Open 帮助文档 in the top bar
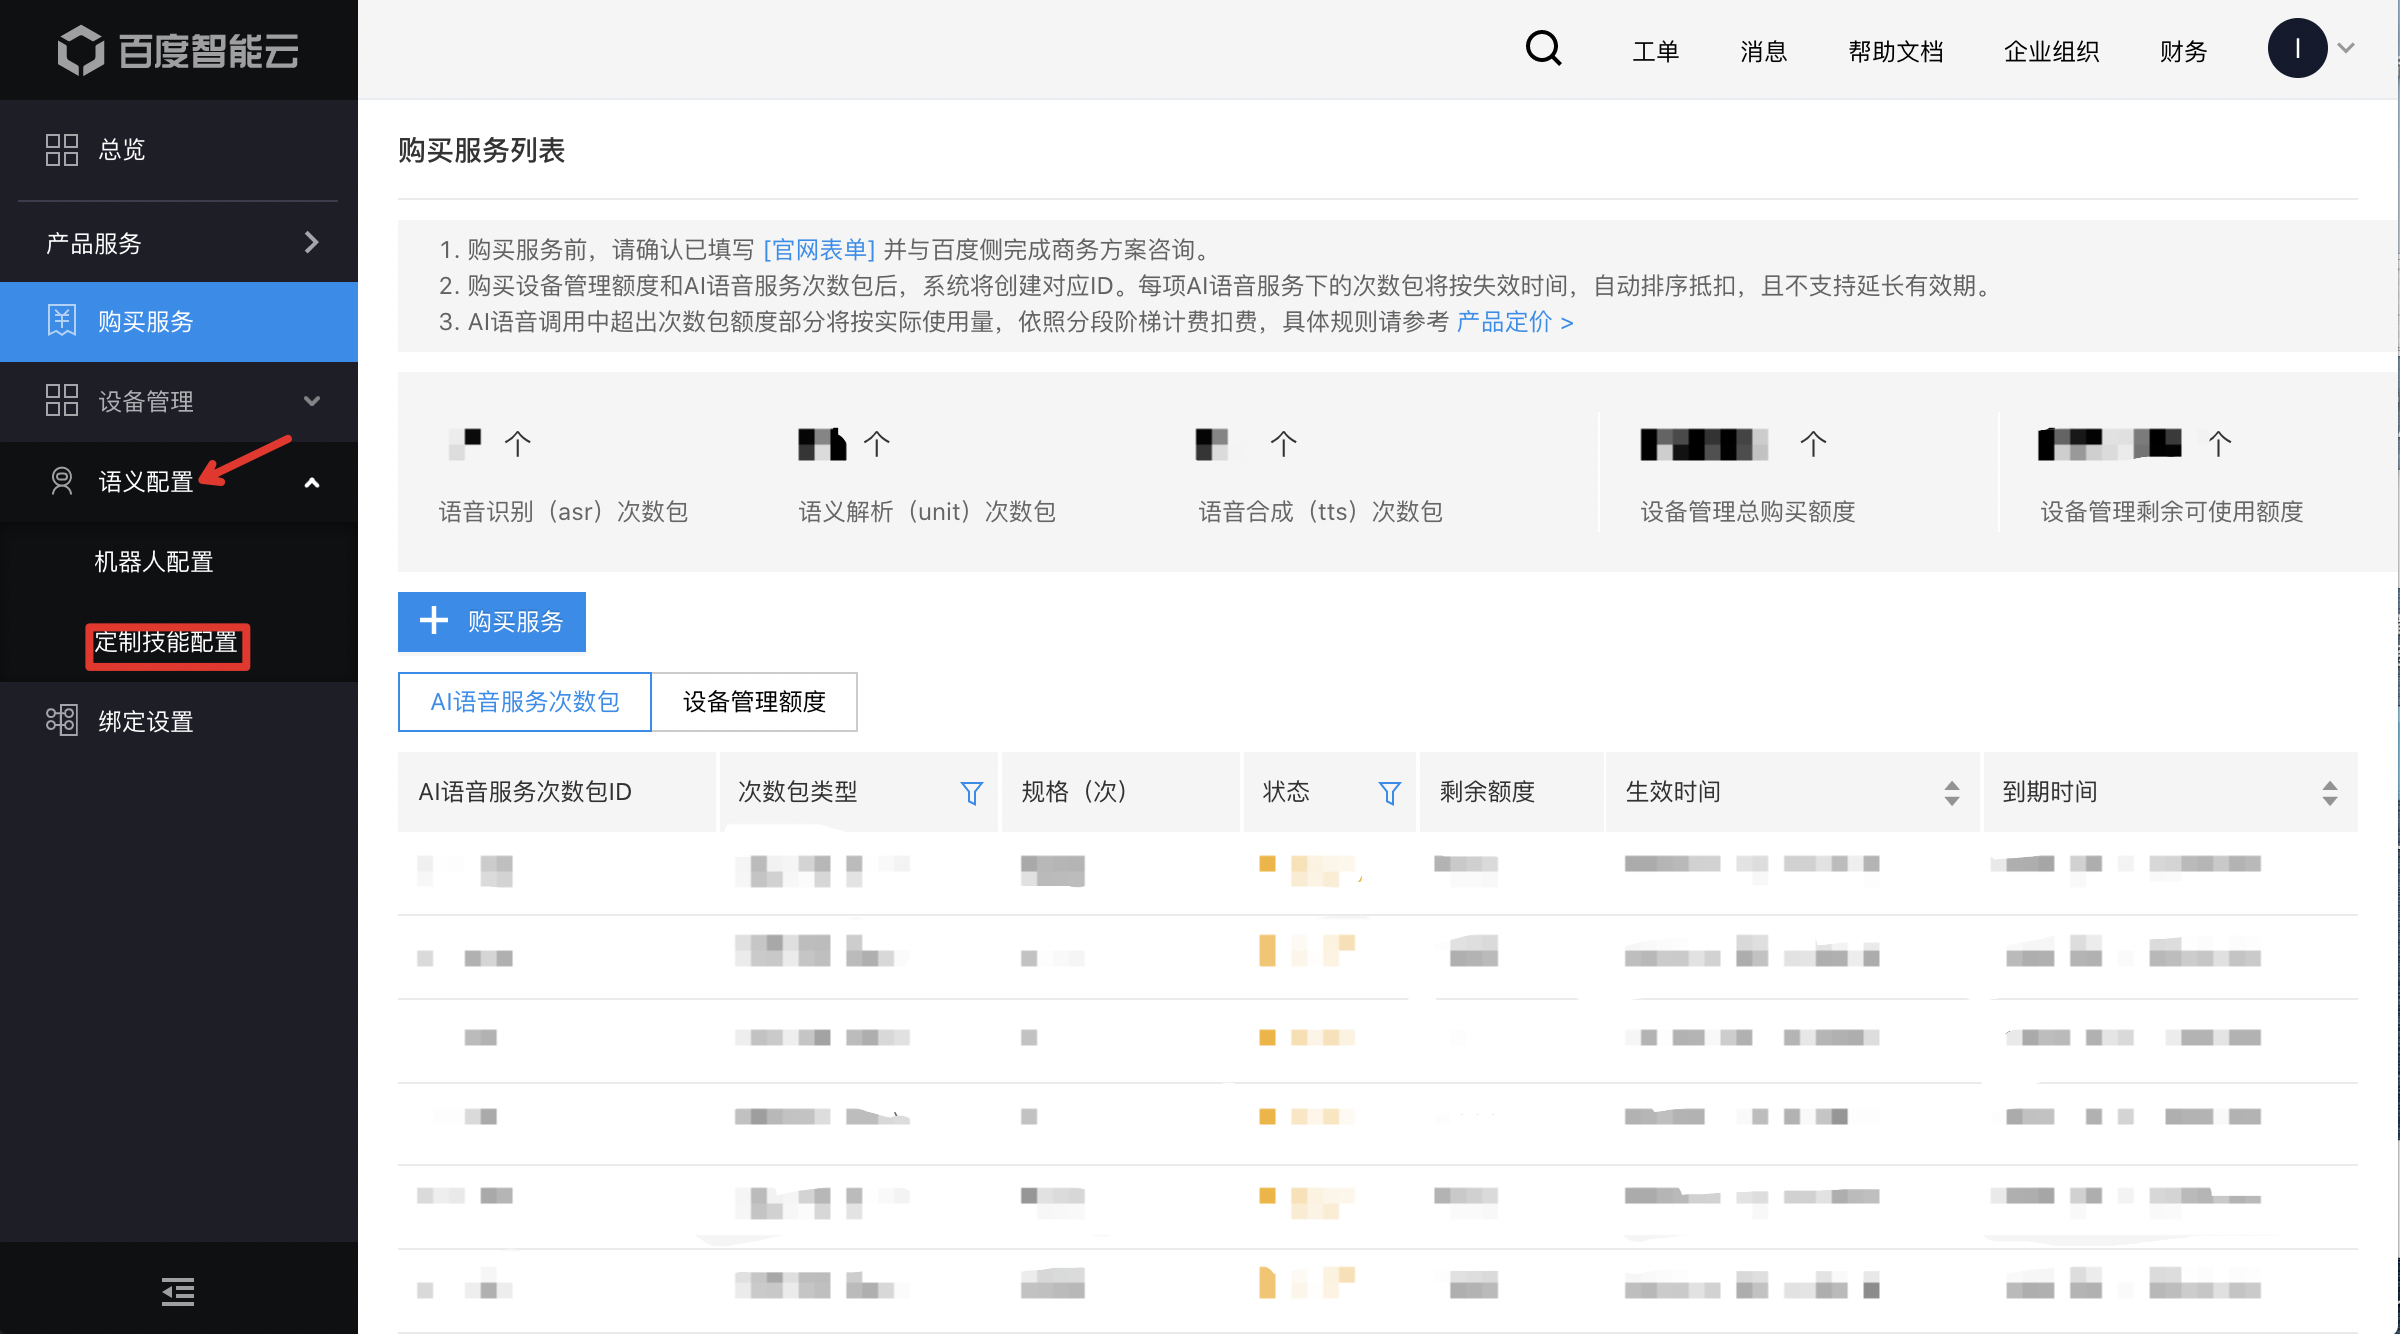Viewport: 2400px width, 1334px height. click(1895, 51)
